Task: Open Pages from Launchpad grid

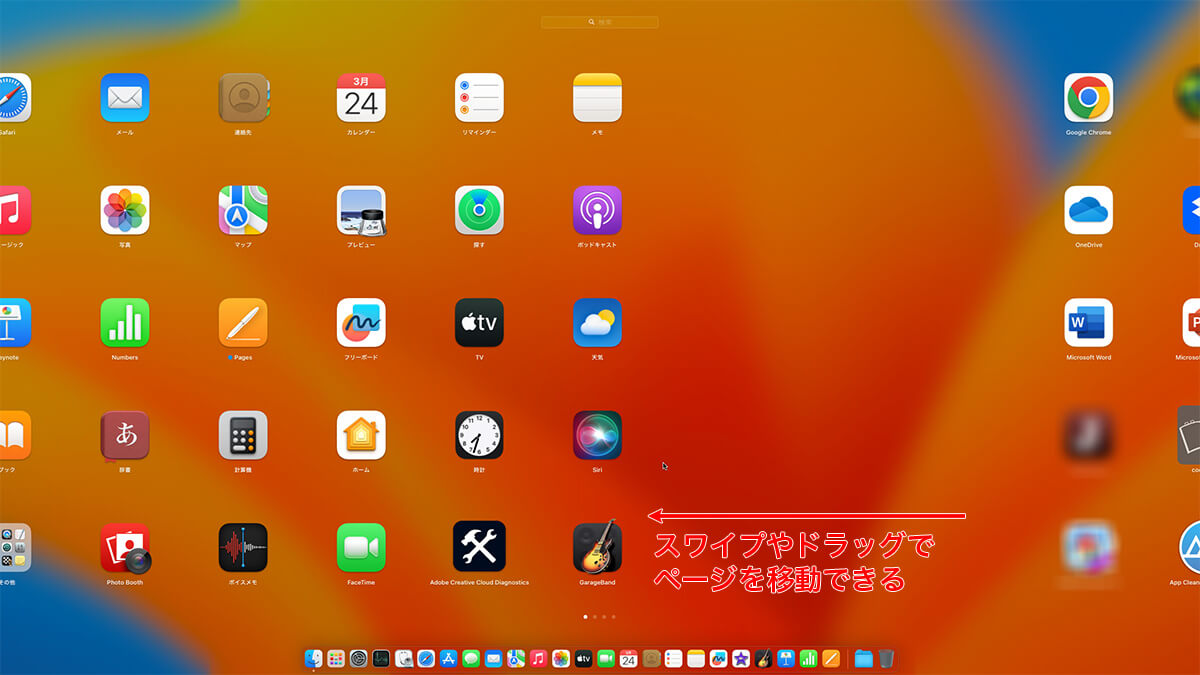Action: [243, 323]
